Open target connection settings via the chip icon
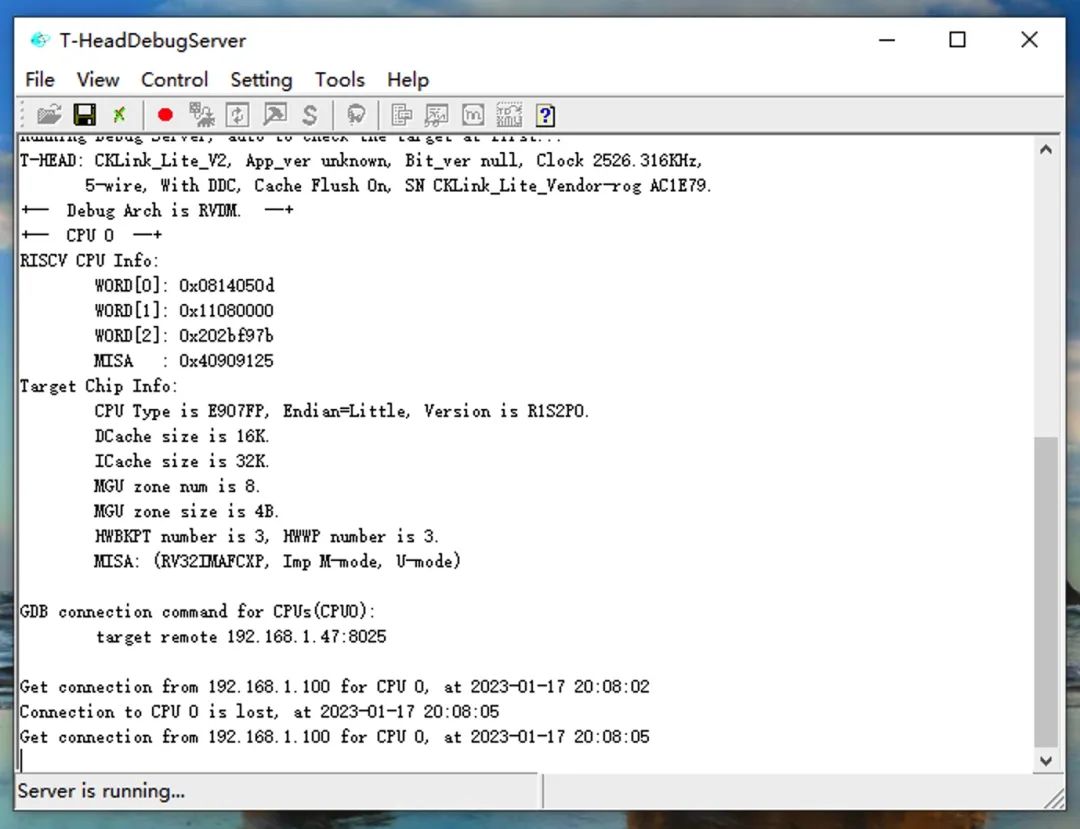The height and width of the screenshot is (829, 1080). click(202, 114)
